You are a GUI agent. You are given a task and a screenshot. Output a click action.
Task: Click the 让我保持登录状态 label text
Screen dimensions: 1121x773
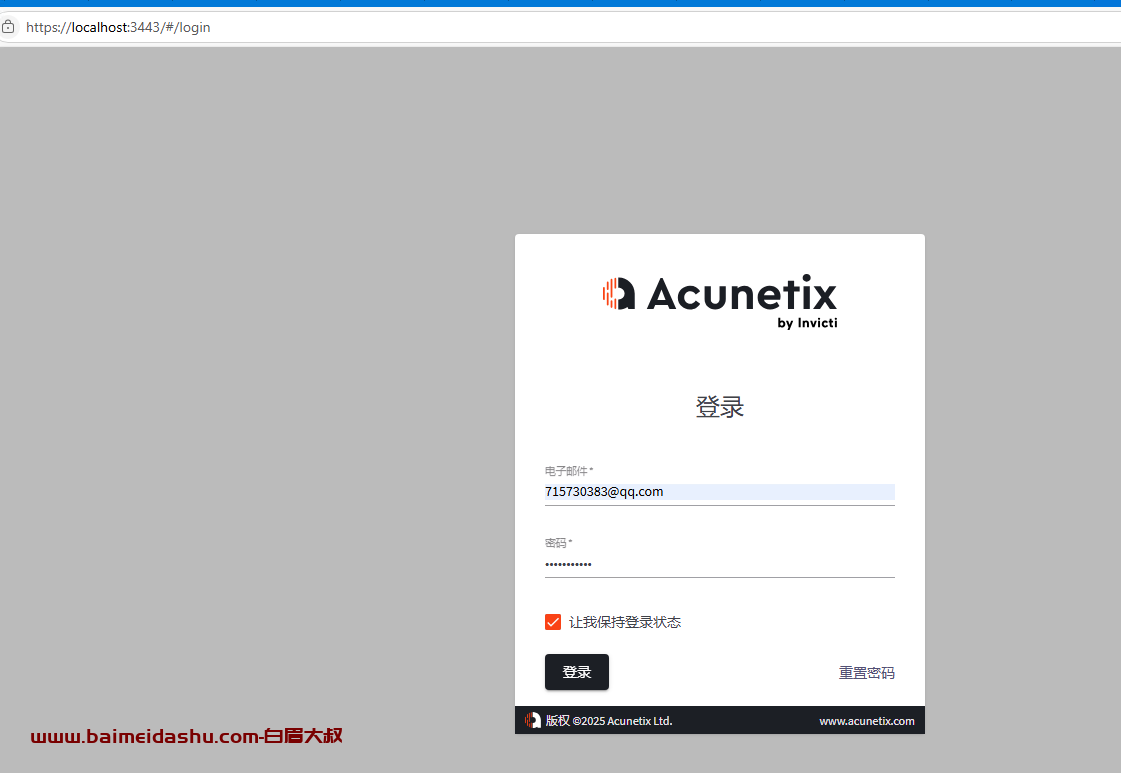[625, 622]
